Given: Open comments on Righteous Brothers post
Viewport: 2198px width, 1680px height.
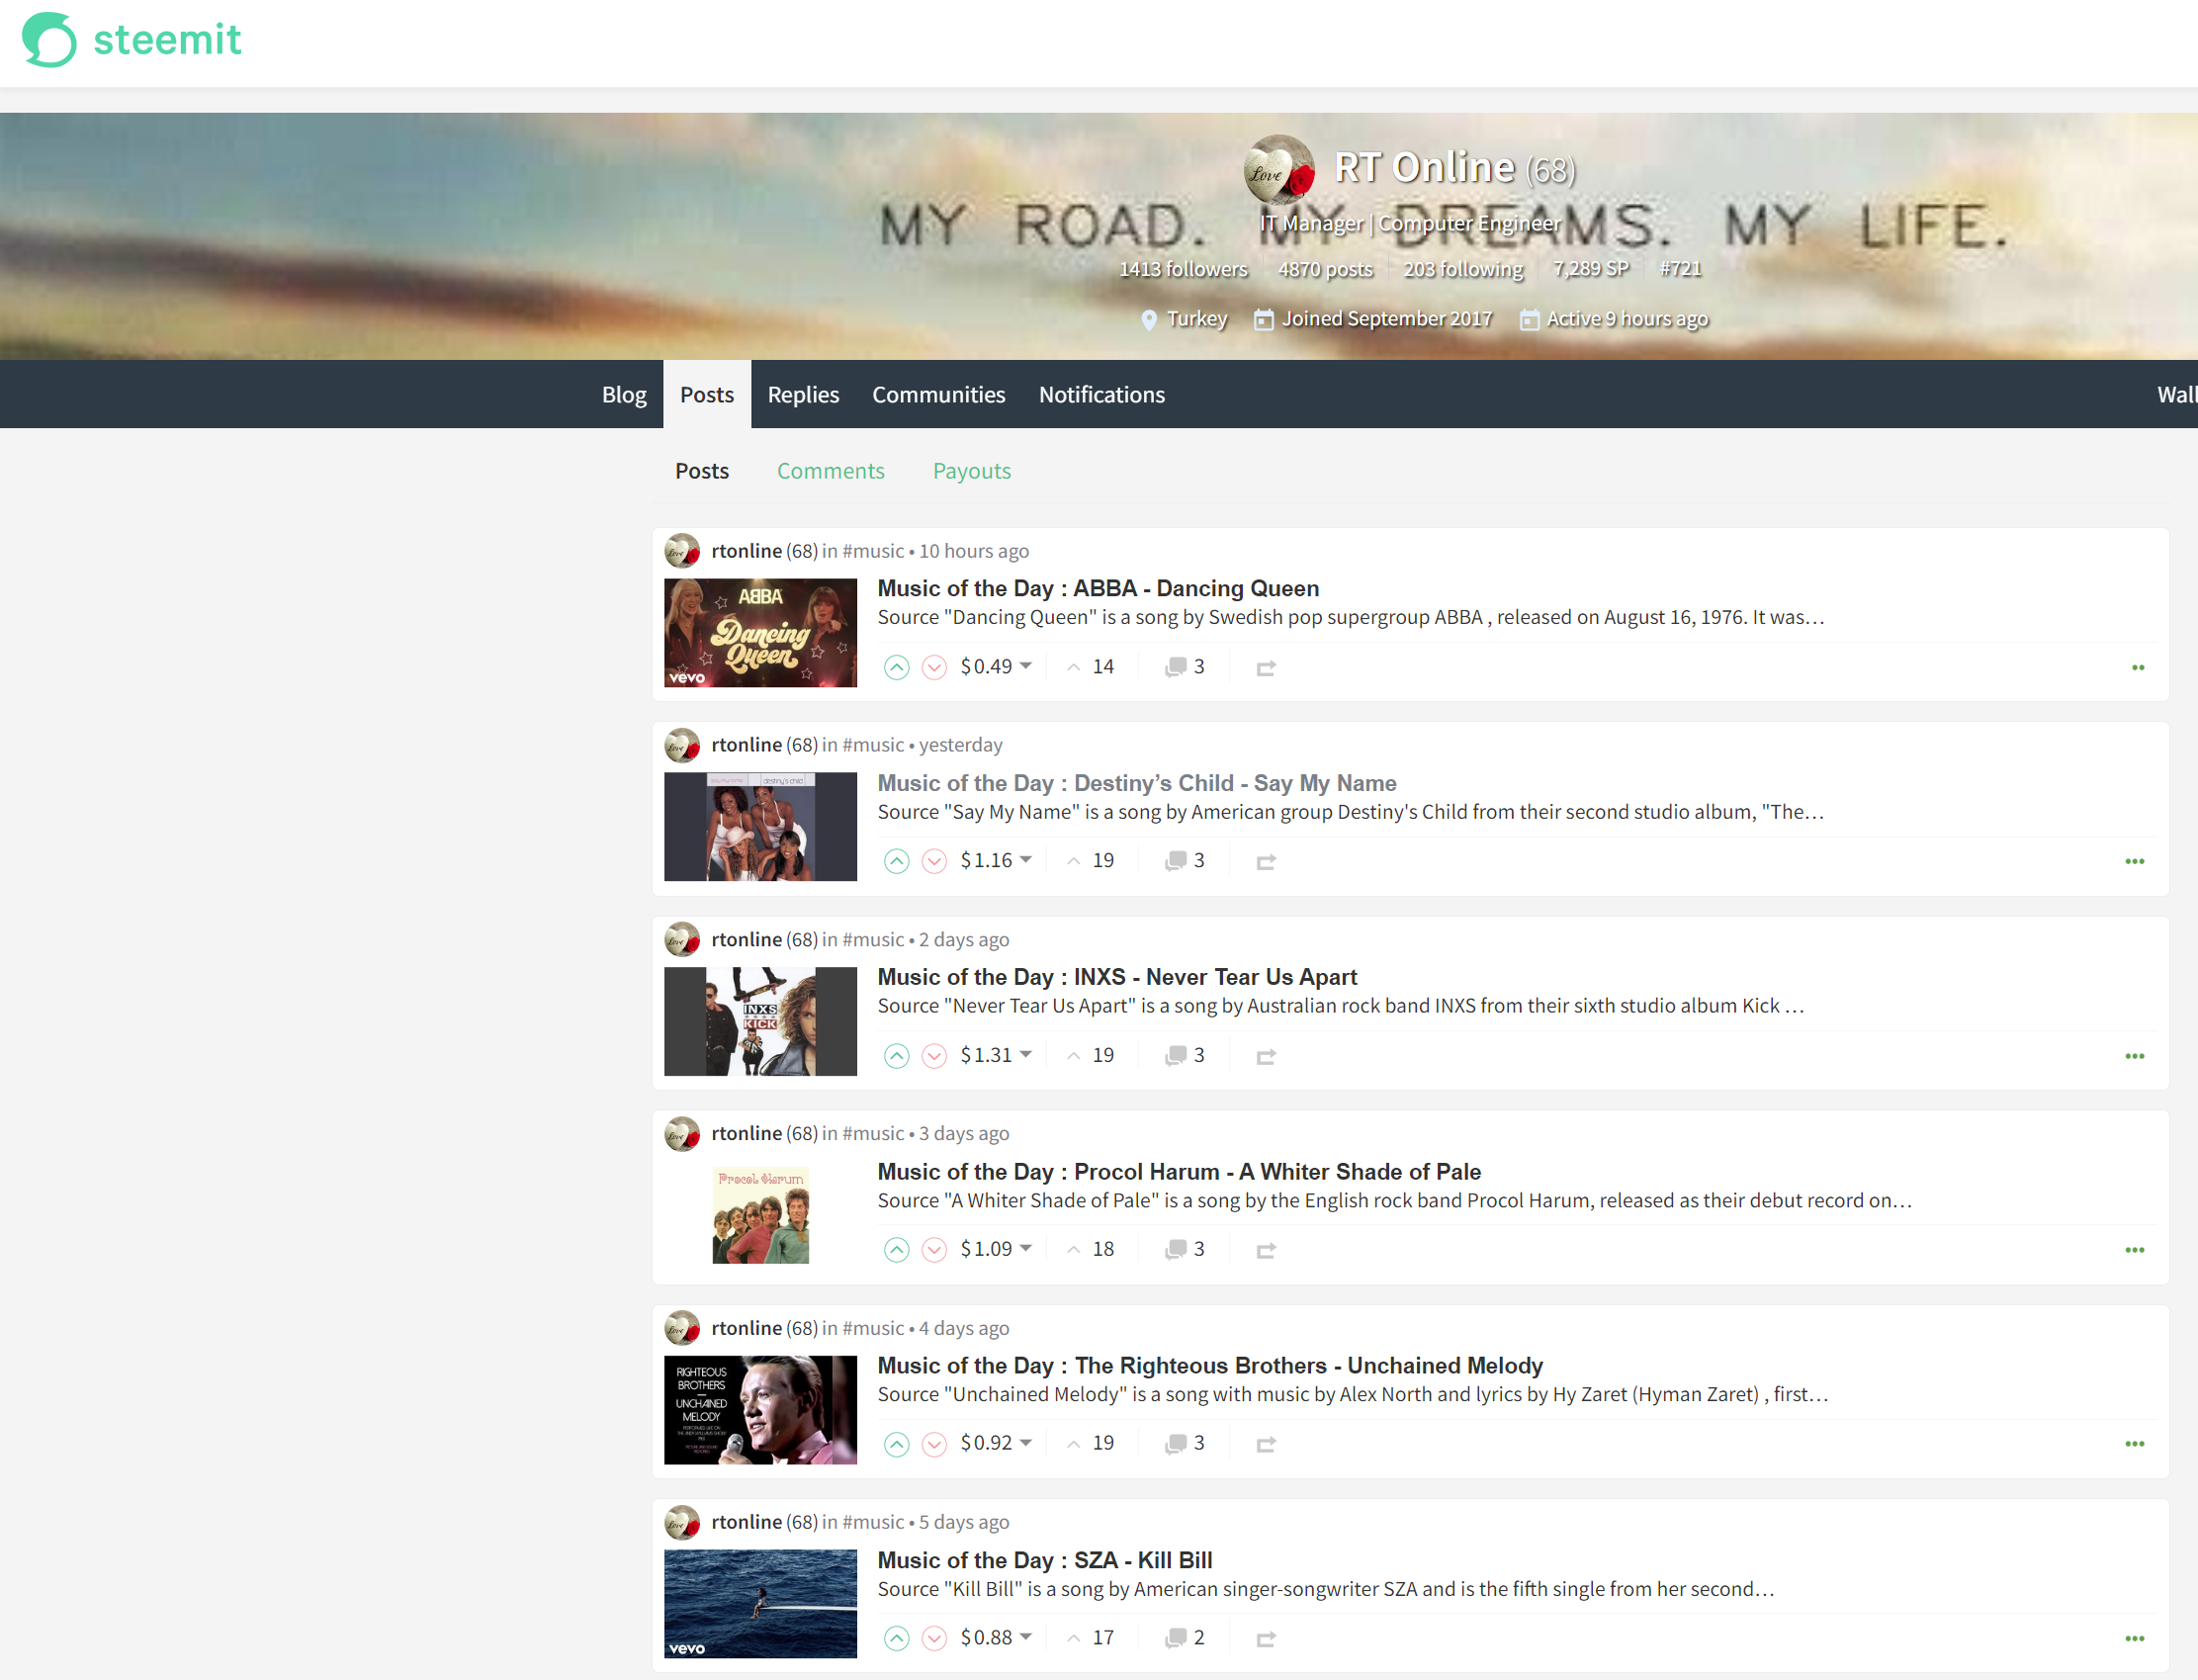Looking at the screenshot, I should 1185,1444.
